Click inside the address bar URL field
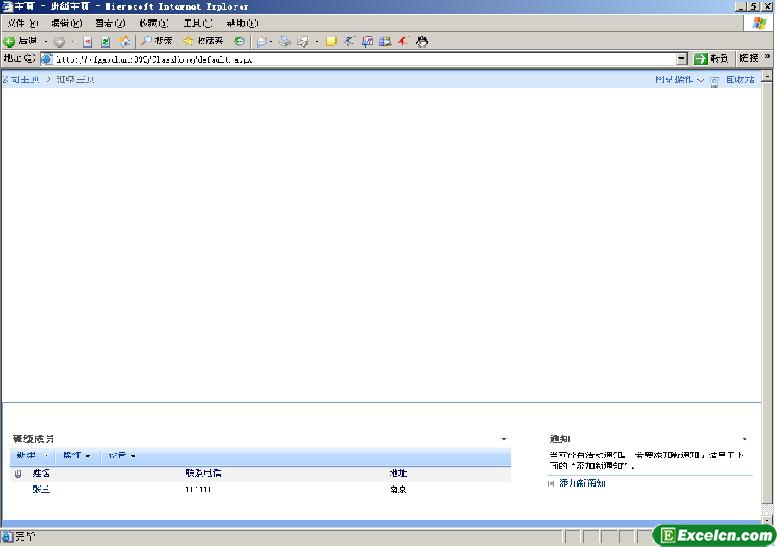 [364, 59]
